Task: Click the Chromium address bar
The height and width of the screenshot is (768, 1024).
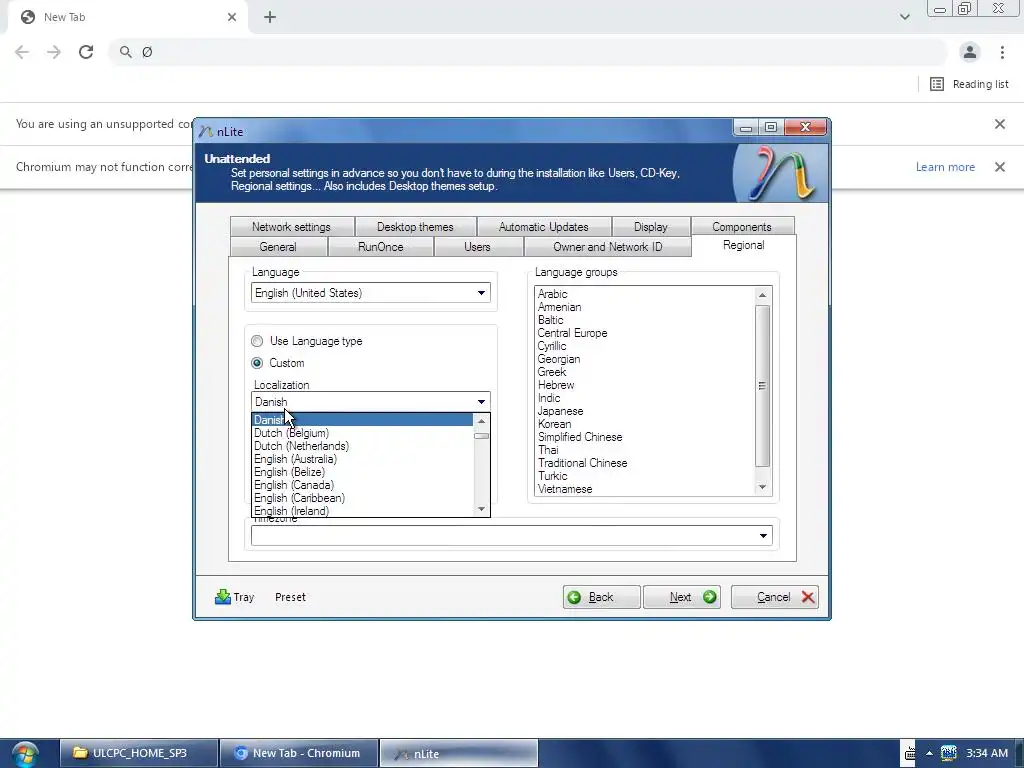Action: click(529, 52)
